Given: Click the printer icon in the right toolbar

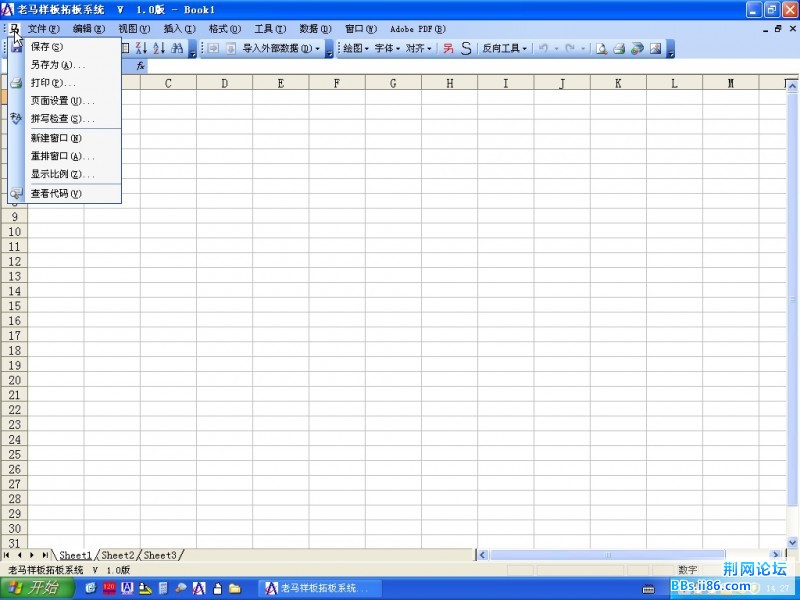Looking at the screenshot, I should pos(619,48).
